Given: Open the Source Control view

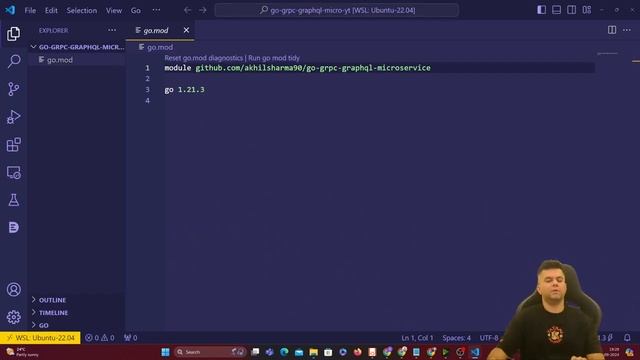Looking at the screenshot, I should click(x=13, y=89).
